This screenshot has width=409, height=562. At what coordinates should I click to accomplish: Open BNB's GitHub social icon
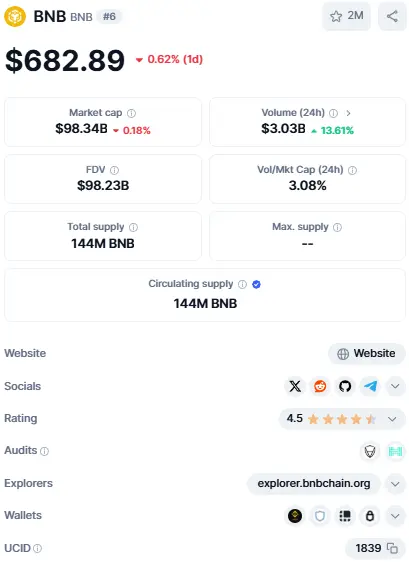(x=345, y=386)
